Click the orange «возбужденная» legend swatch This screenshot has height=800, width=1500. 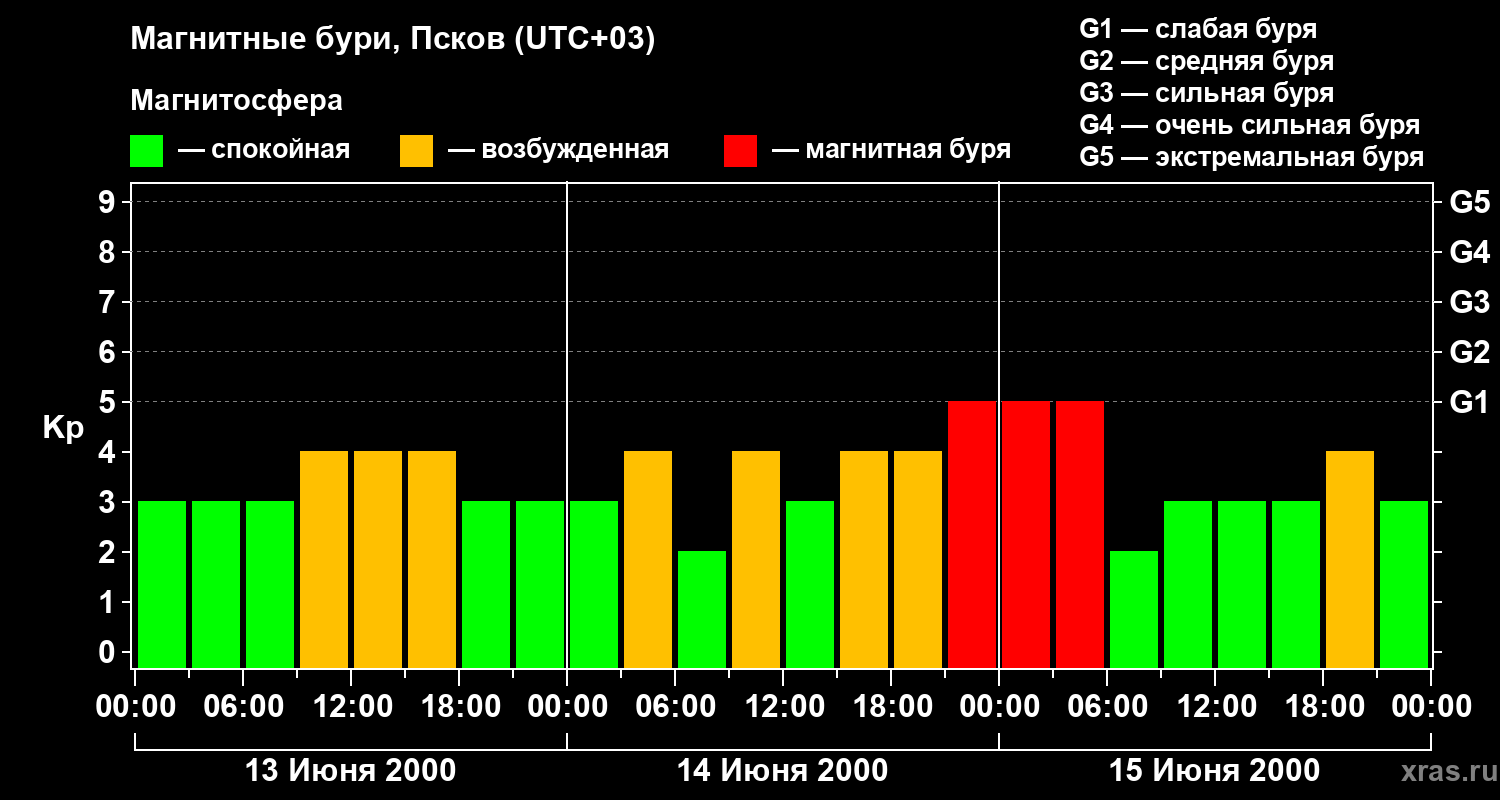click(417, 151)
